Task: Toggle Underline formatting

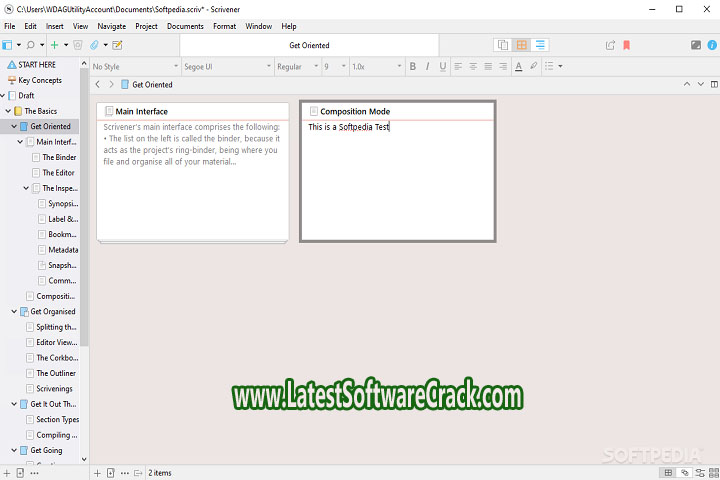Action: (x=443, y=67)
